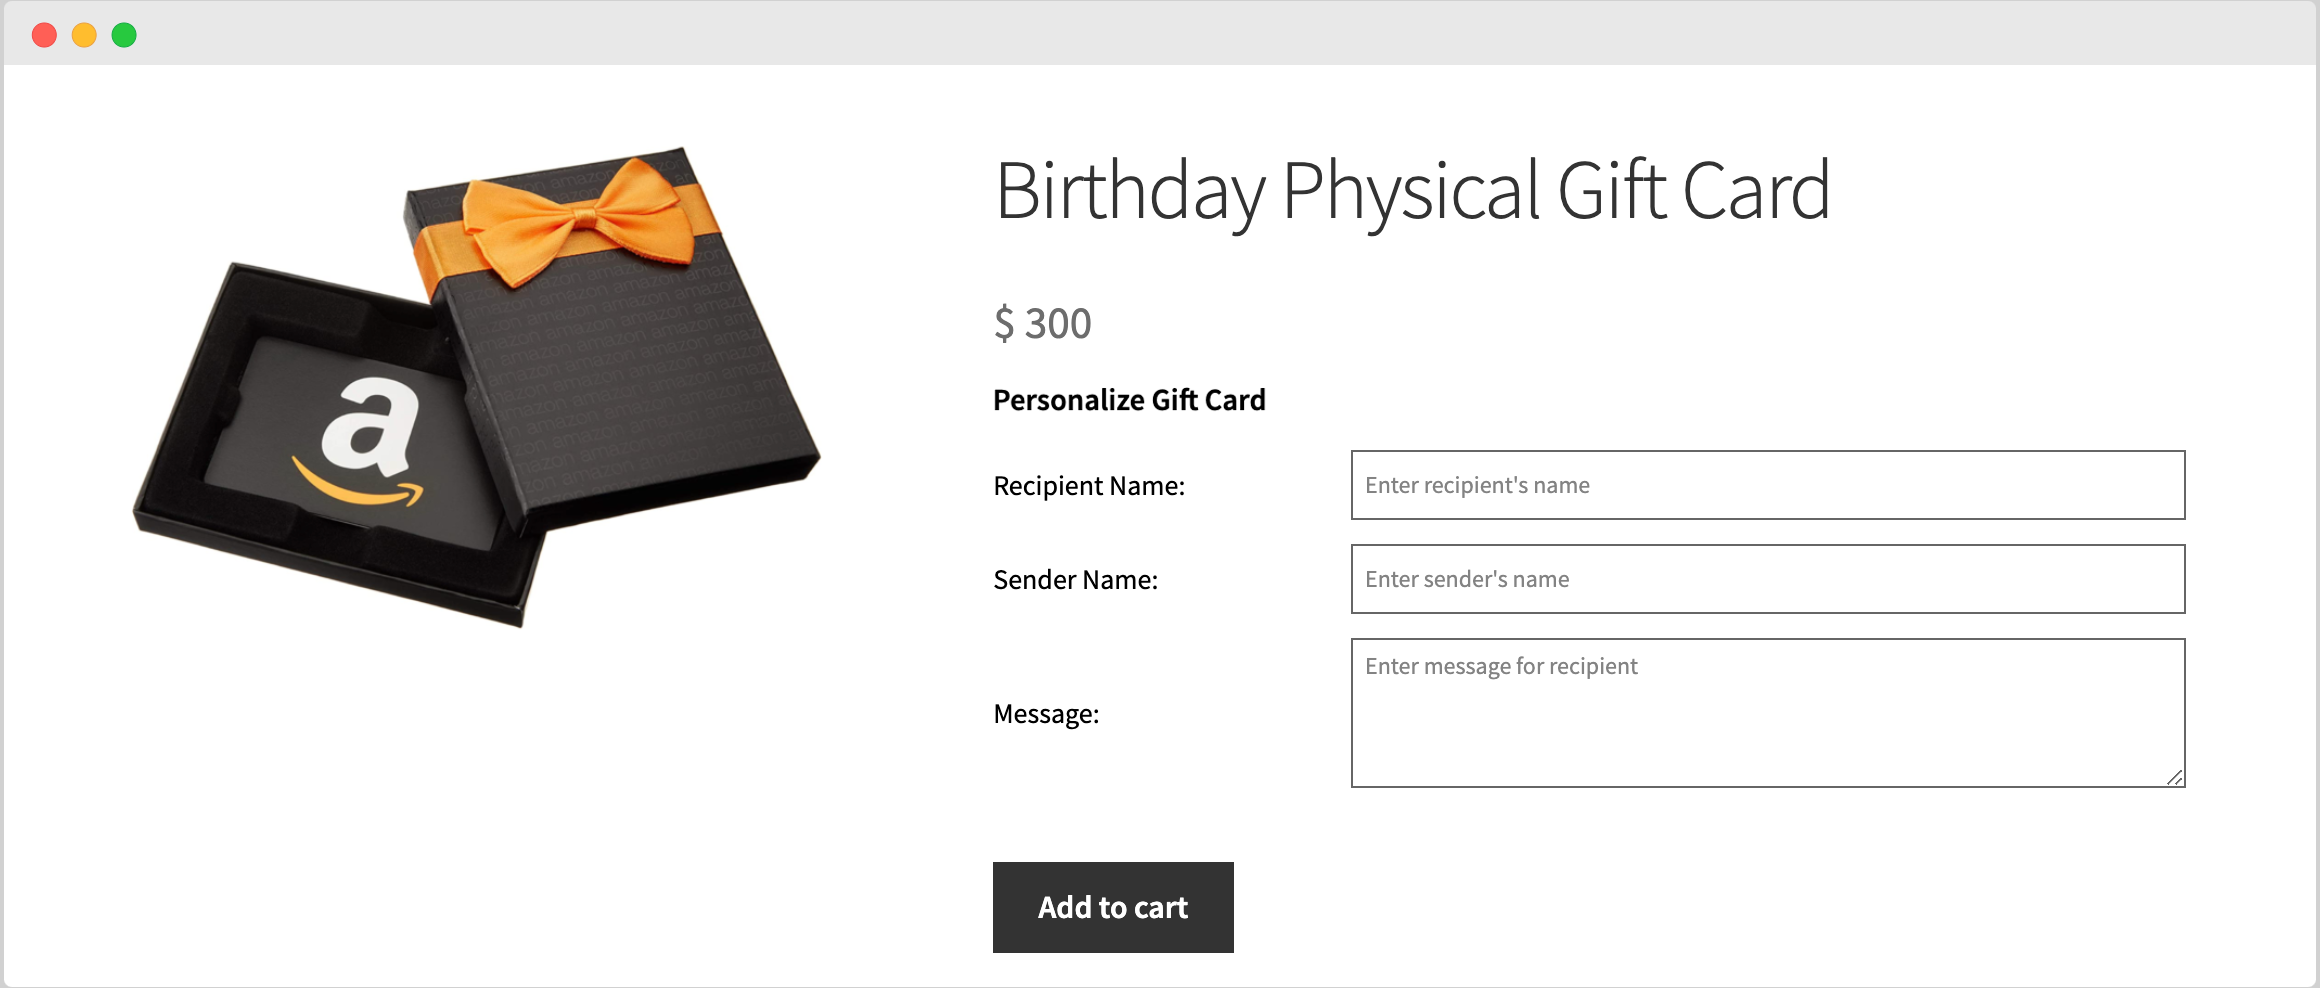Click the Sender Name label
The image size is (2320, 988).
coord(1075,579)
